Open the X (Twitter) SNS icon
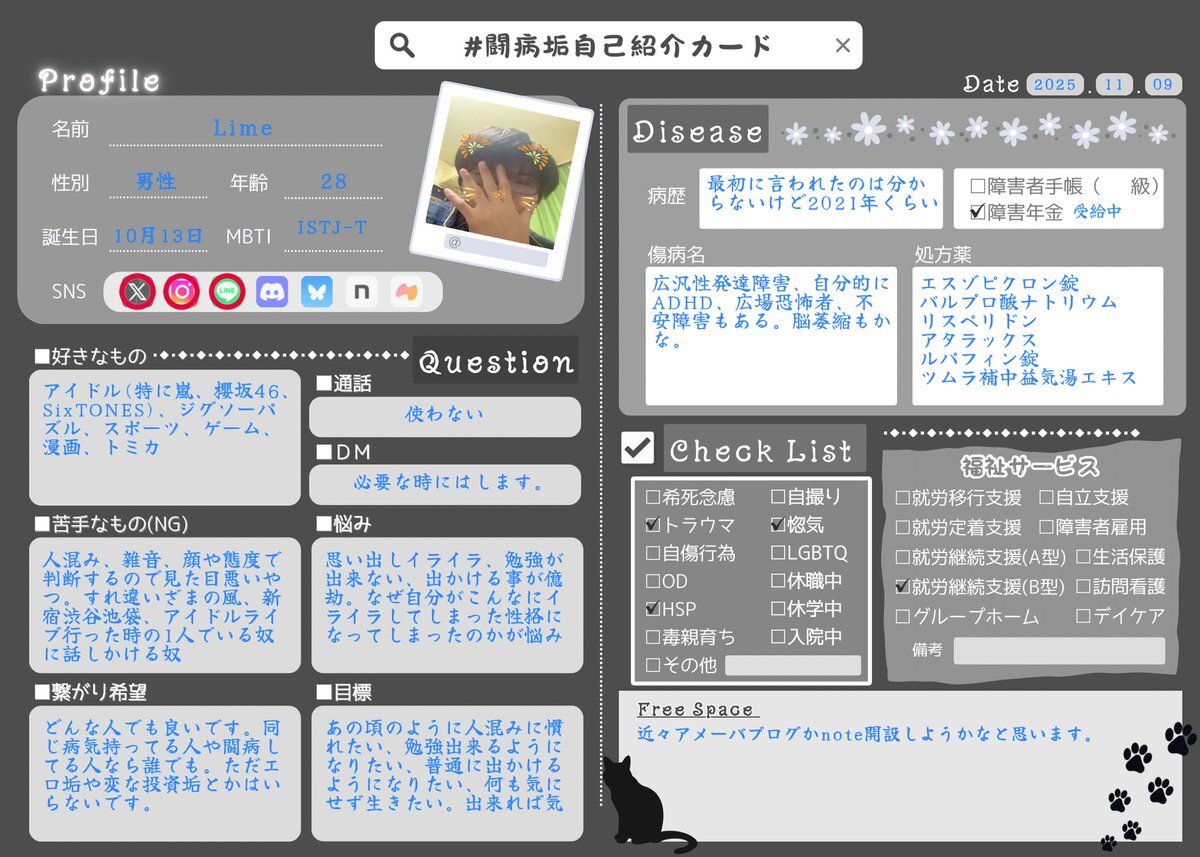 137,292
